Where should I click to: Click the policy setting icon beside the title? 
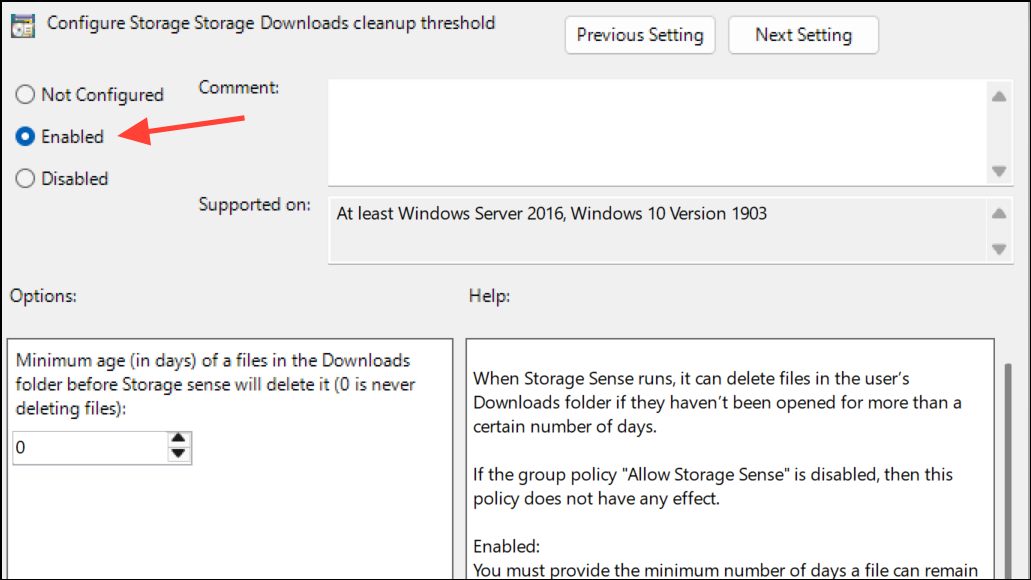coord(19,25)
